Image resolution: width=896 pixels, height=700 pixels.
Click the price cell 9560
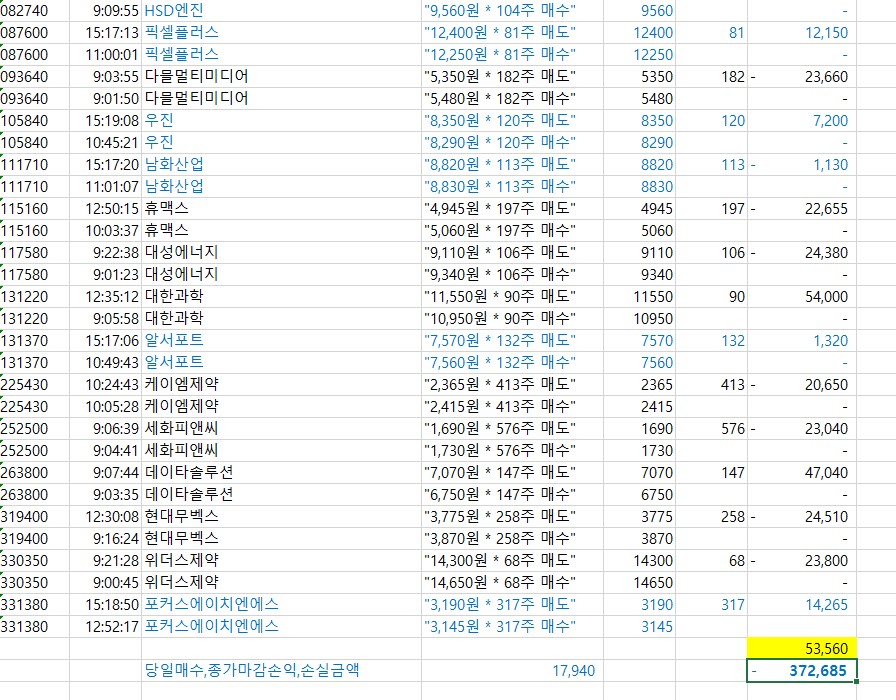pyautogui.click(x=639, y=11)
